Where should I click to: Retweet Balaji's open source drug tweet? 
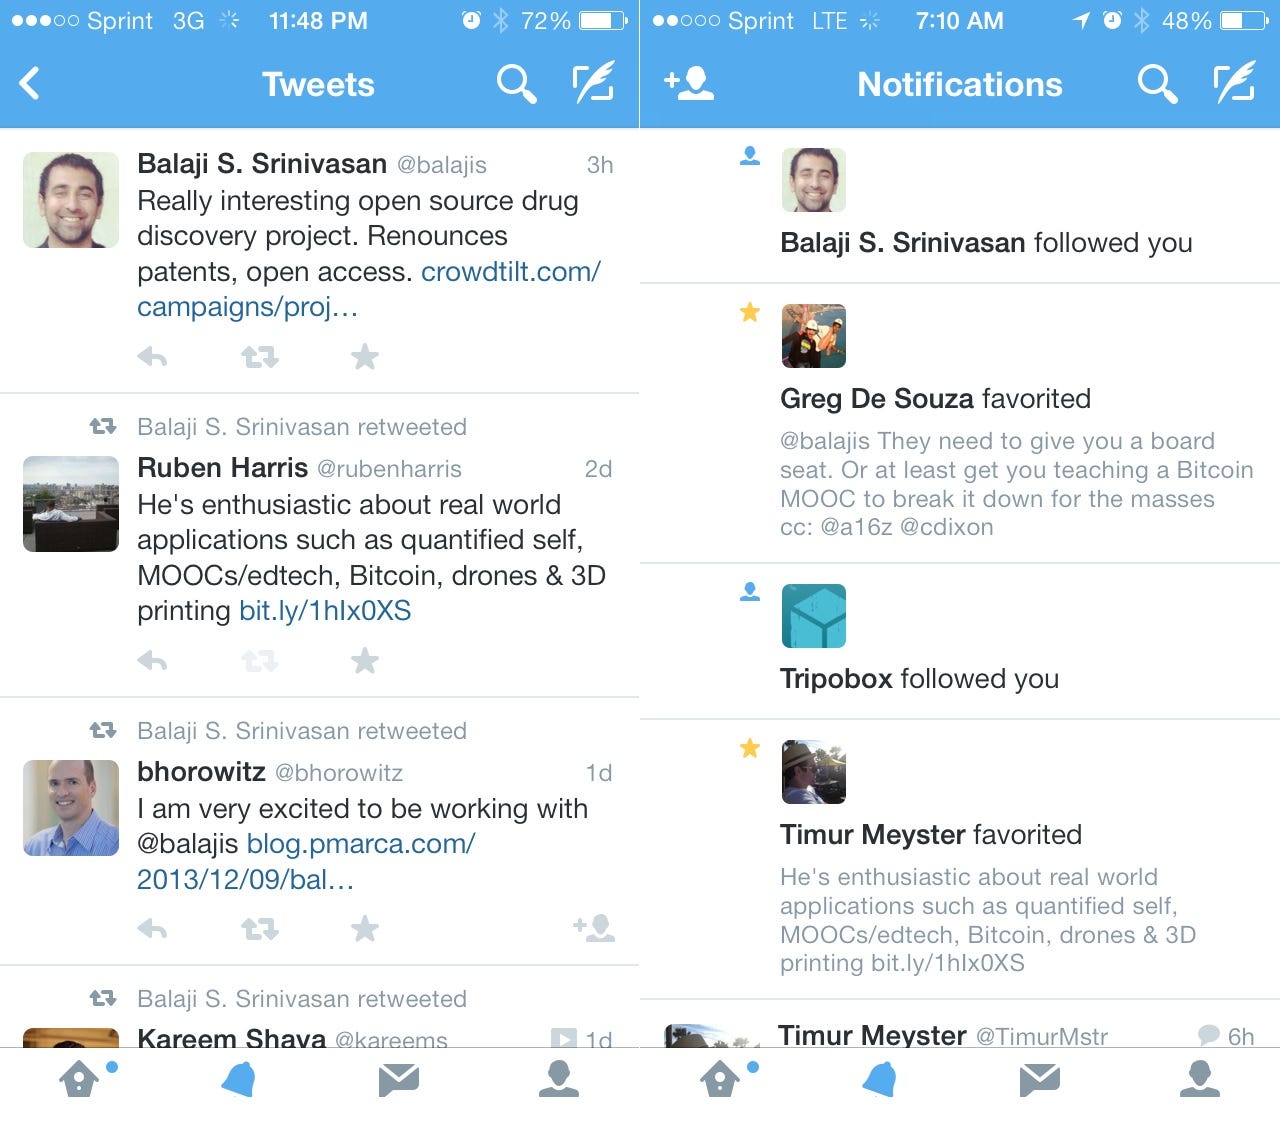(260, 356)
